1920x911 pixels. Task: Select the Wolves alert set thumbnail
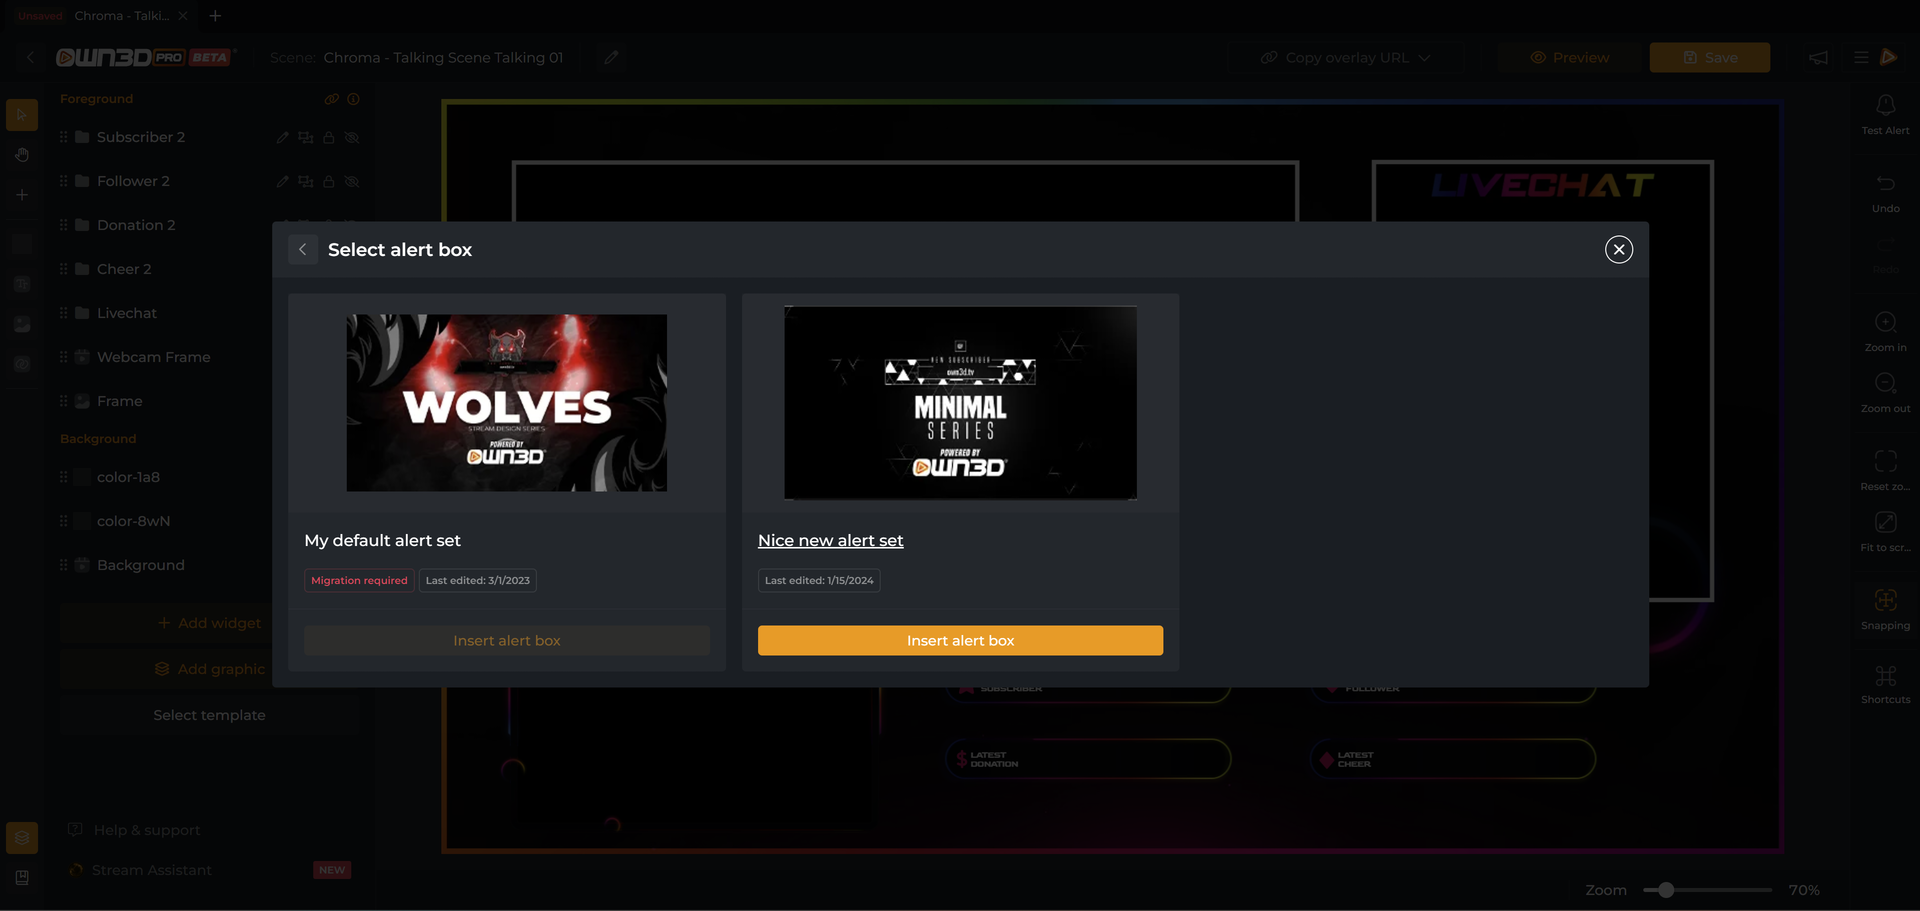click(507, 403)
